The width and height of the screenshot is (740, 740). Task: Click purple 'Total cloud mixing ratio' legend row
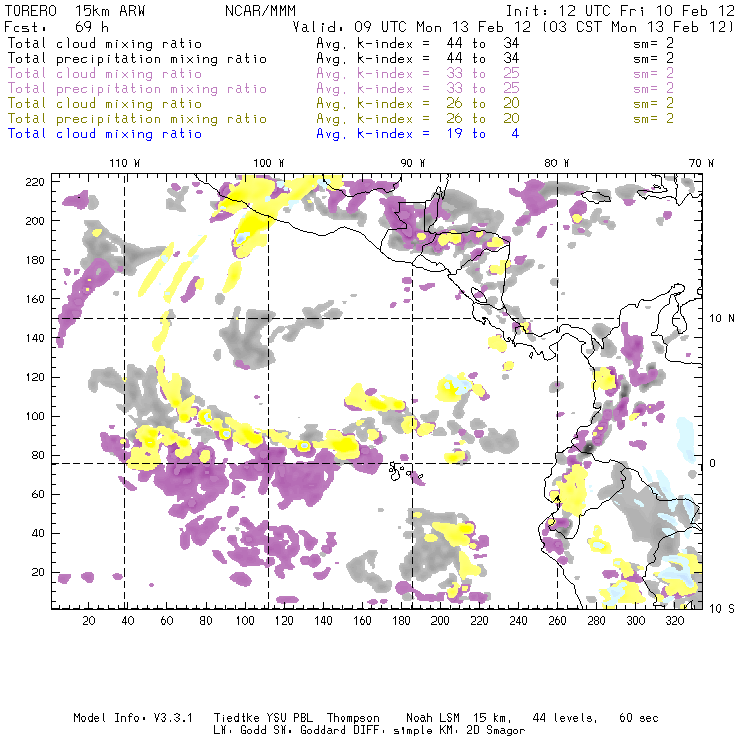104,74
